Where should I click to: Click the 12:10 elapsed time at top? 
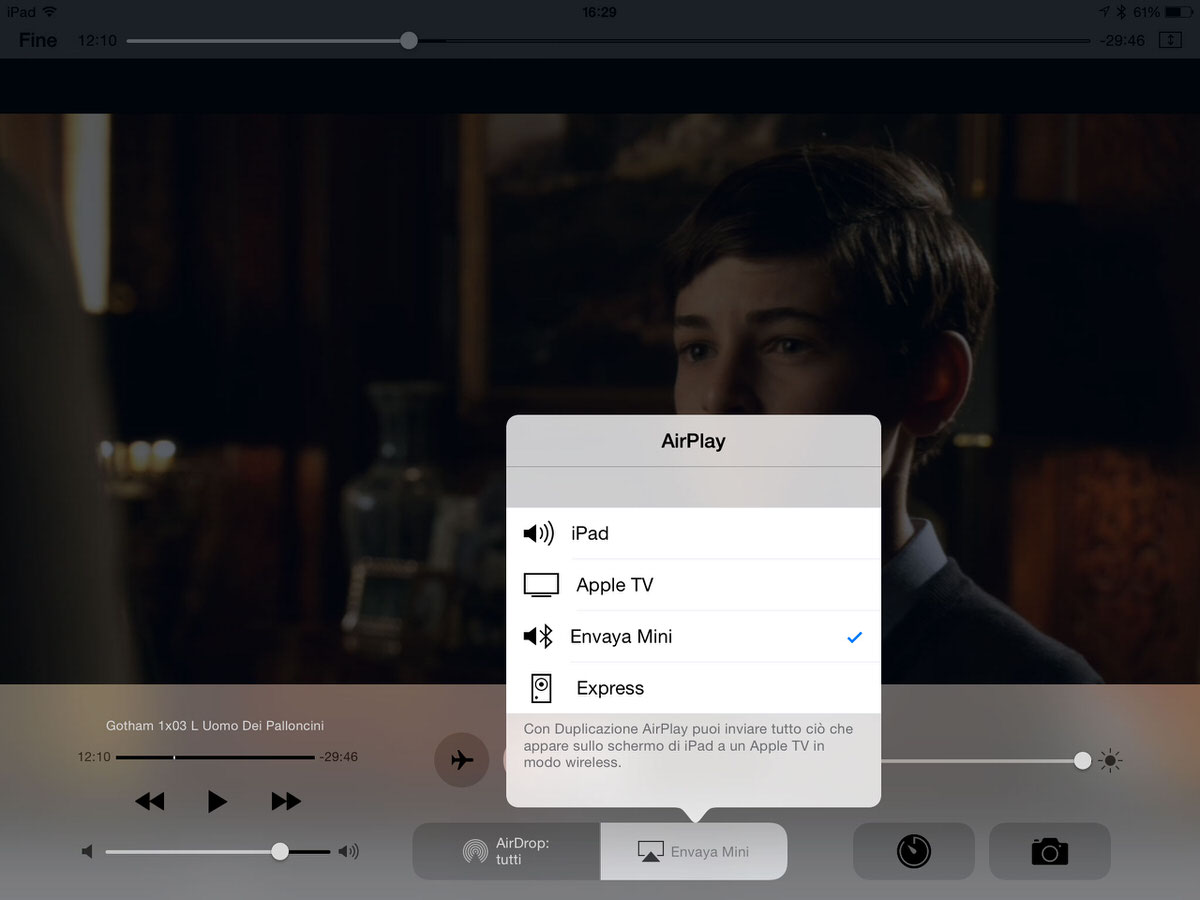pyautogui.click(x=97, y=40)
